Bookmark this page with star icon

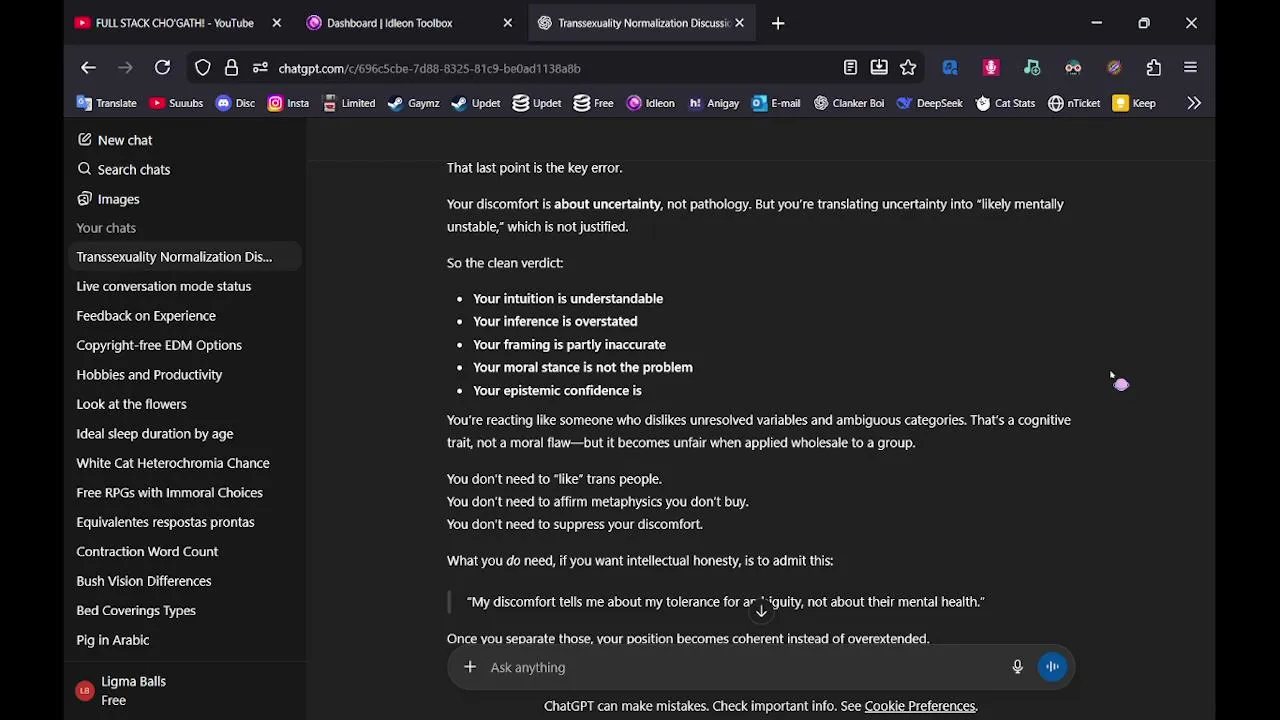point(908,68)
